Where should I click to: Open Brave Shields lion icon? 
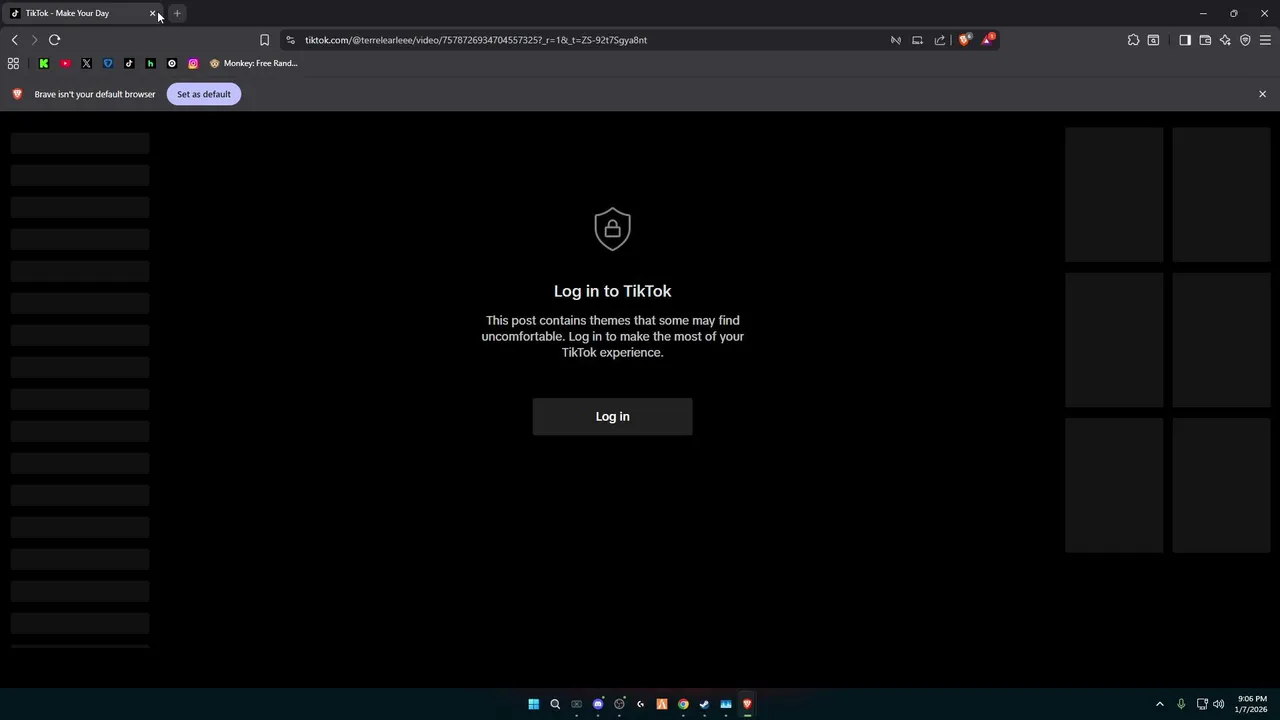pyautogui.click(x=964, y=40)
